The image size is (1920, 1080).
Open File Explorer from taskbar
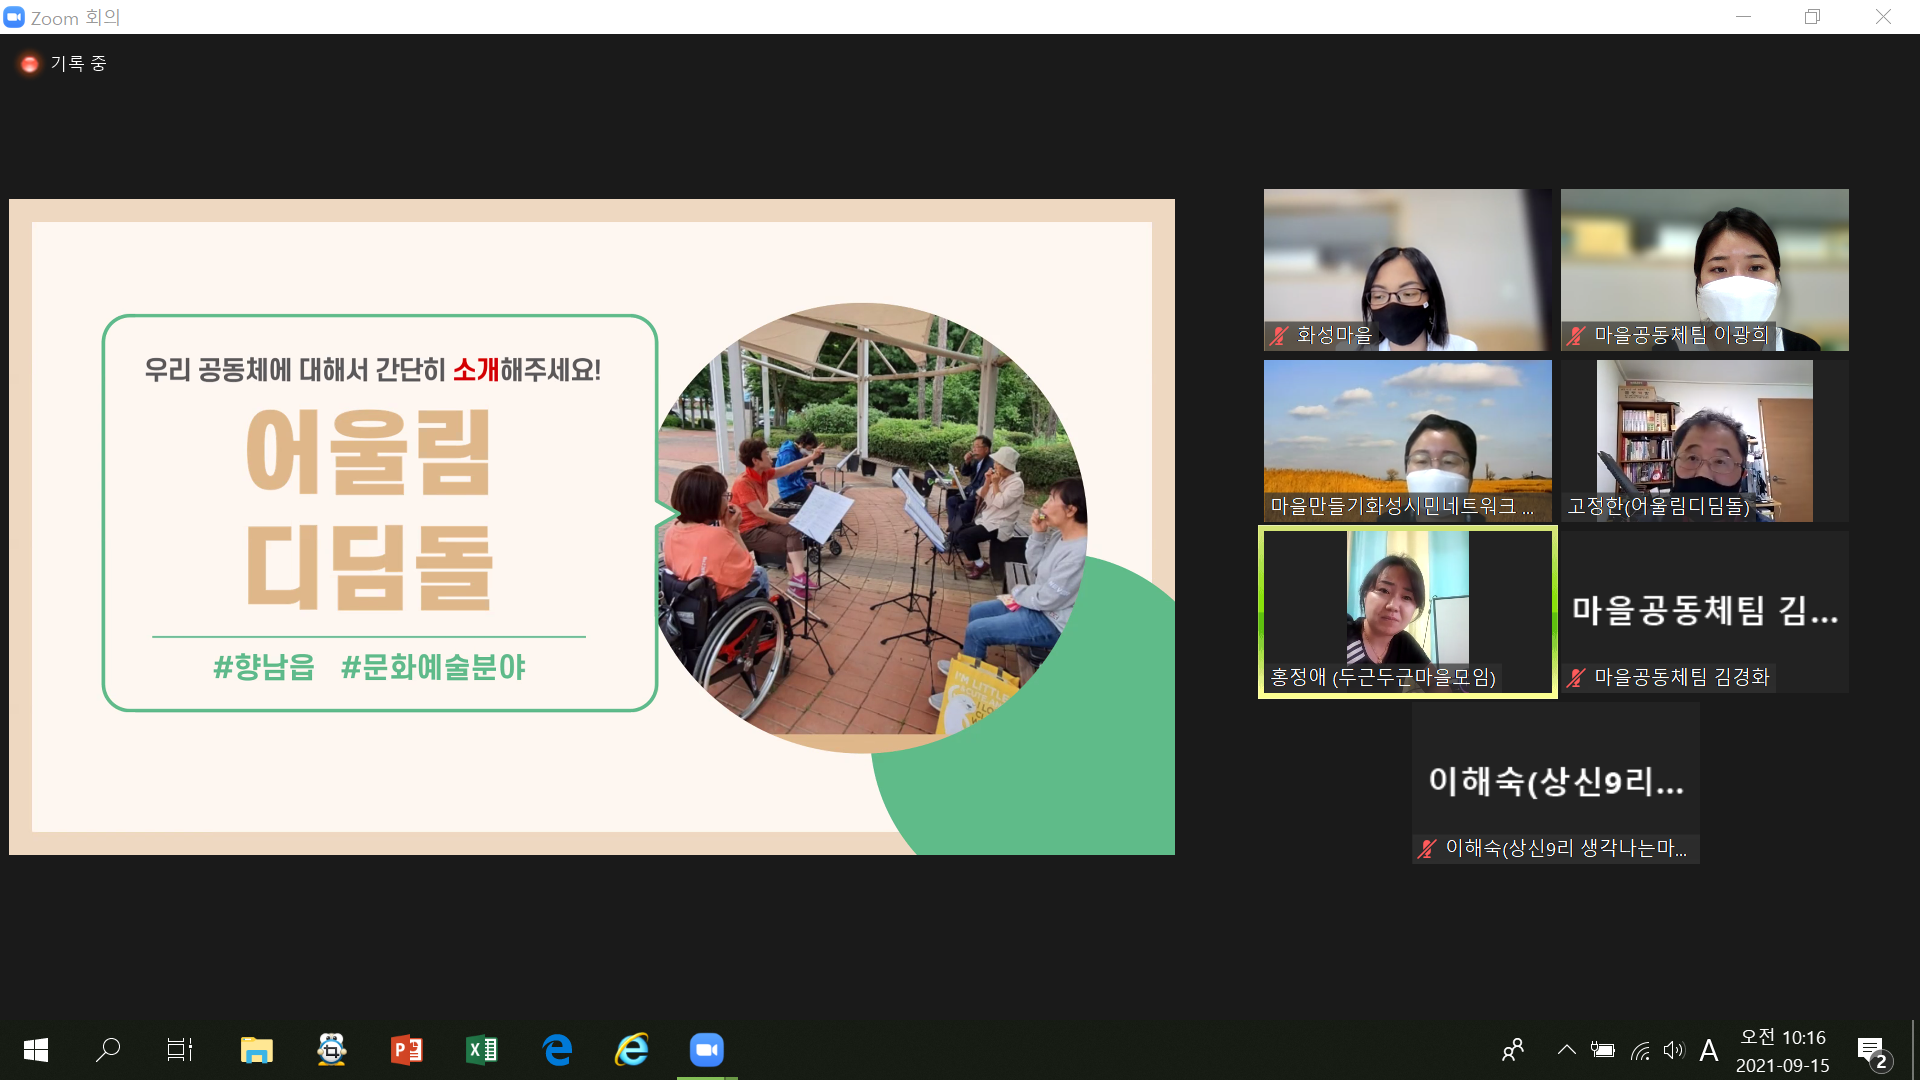256,1050
